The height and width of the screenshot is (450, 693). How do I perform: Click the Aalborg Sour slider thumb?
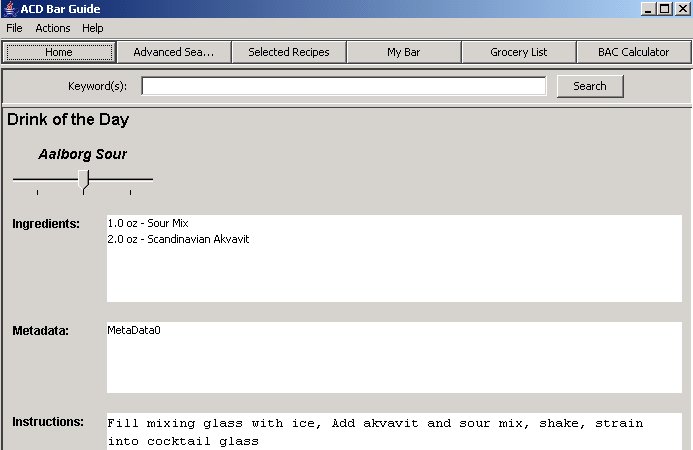84,179
